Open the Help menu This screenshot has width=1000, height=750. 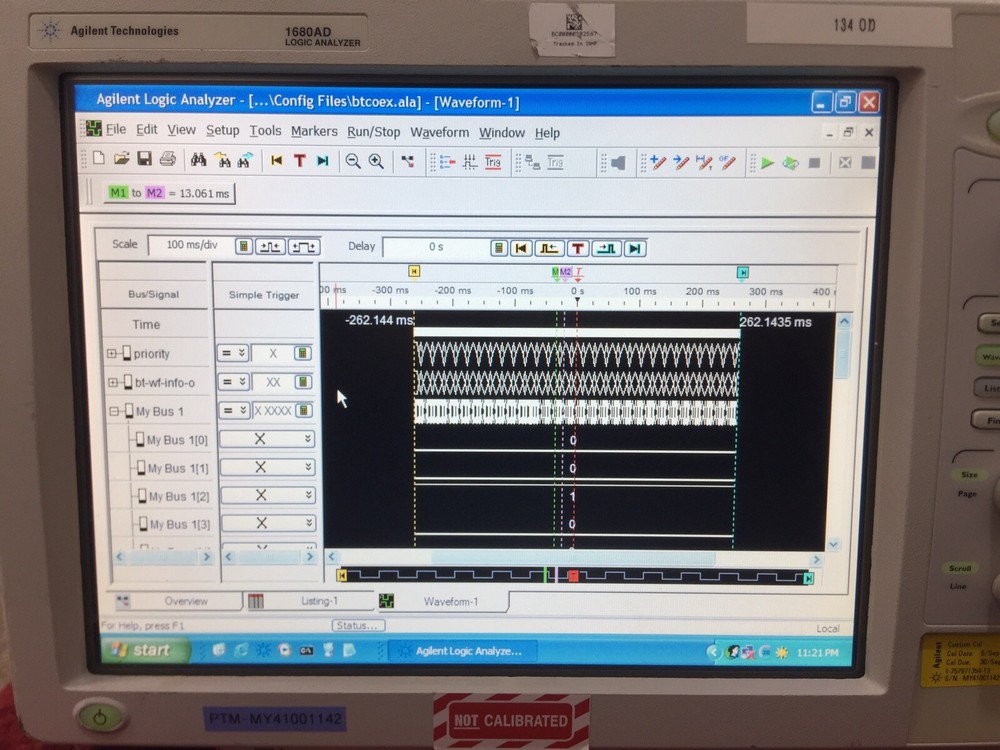tap(547, 133)
